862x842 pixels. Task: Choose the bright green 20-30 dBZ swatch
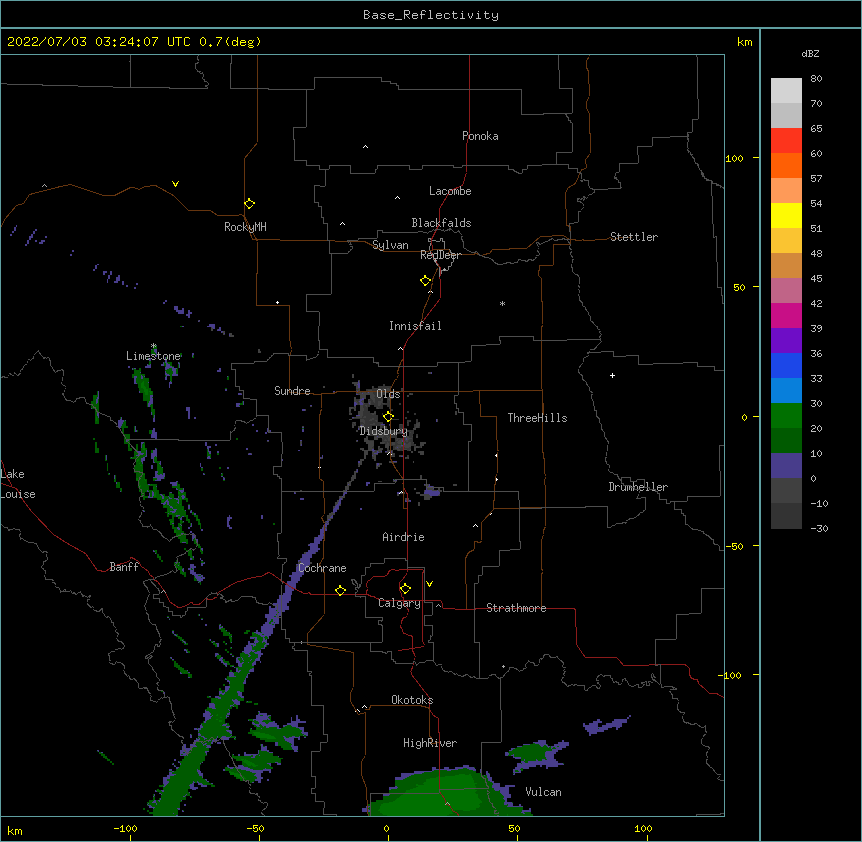786,416
